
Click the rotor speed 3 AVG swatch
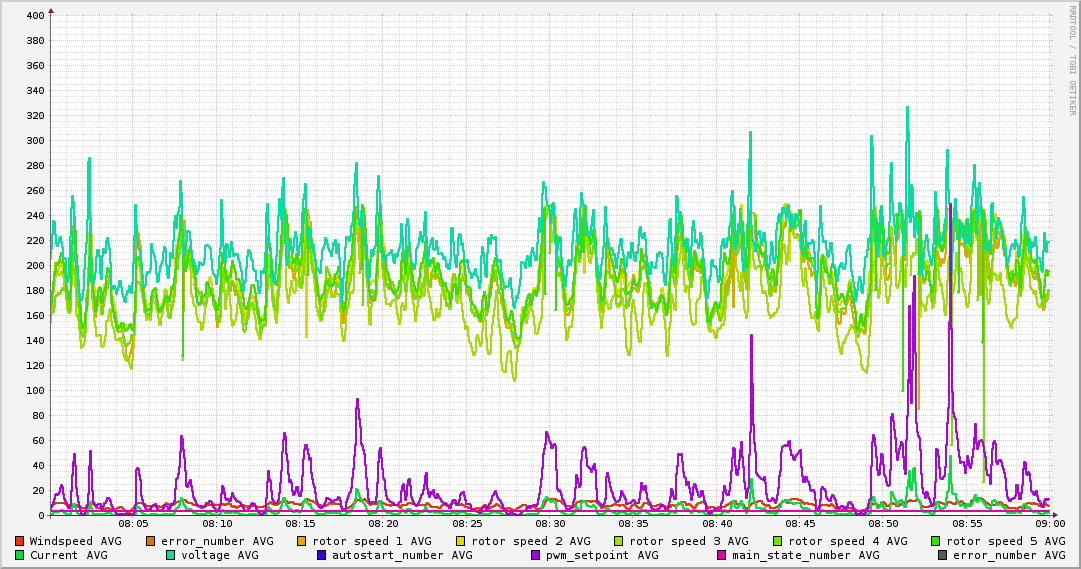tap(618, 541)
